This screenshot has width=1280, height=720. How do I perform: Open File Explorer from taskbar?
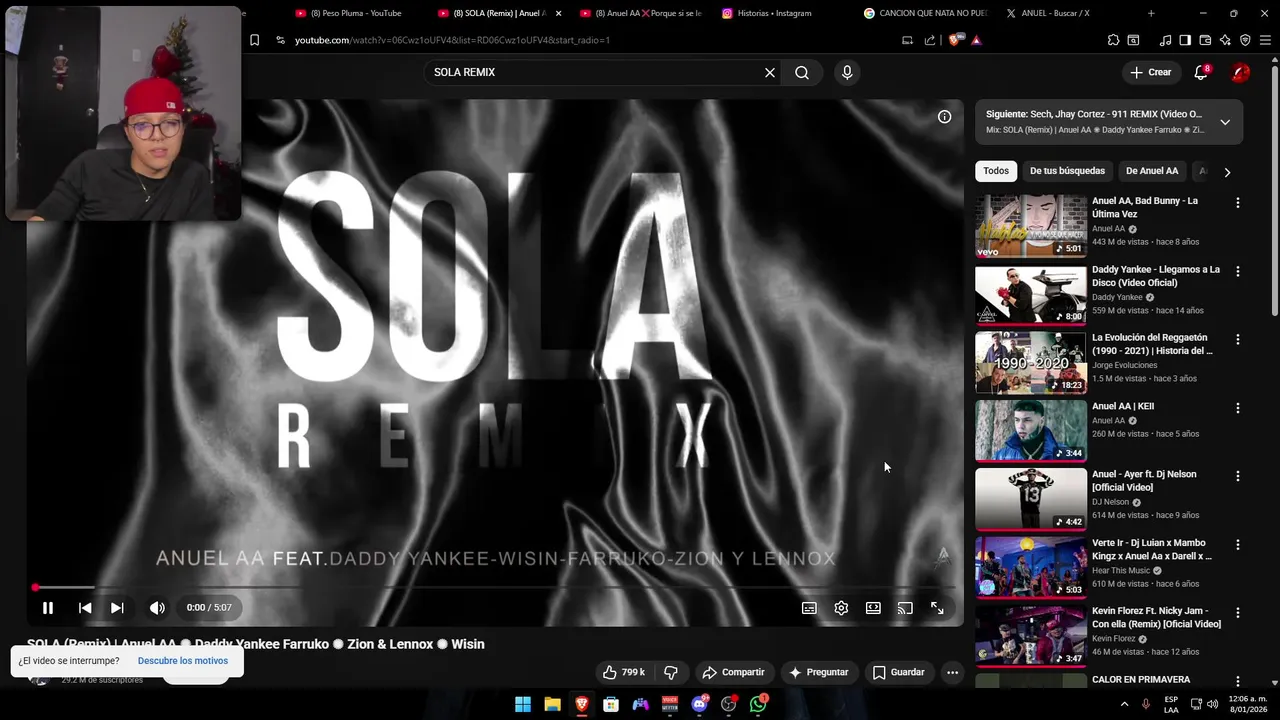point(552,704)
